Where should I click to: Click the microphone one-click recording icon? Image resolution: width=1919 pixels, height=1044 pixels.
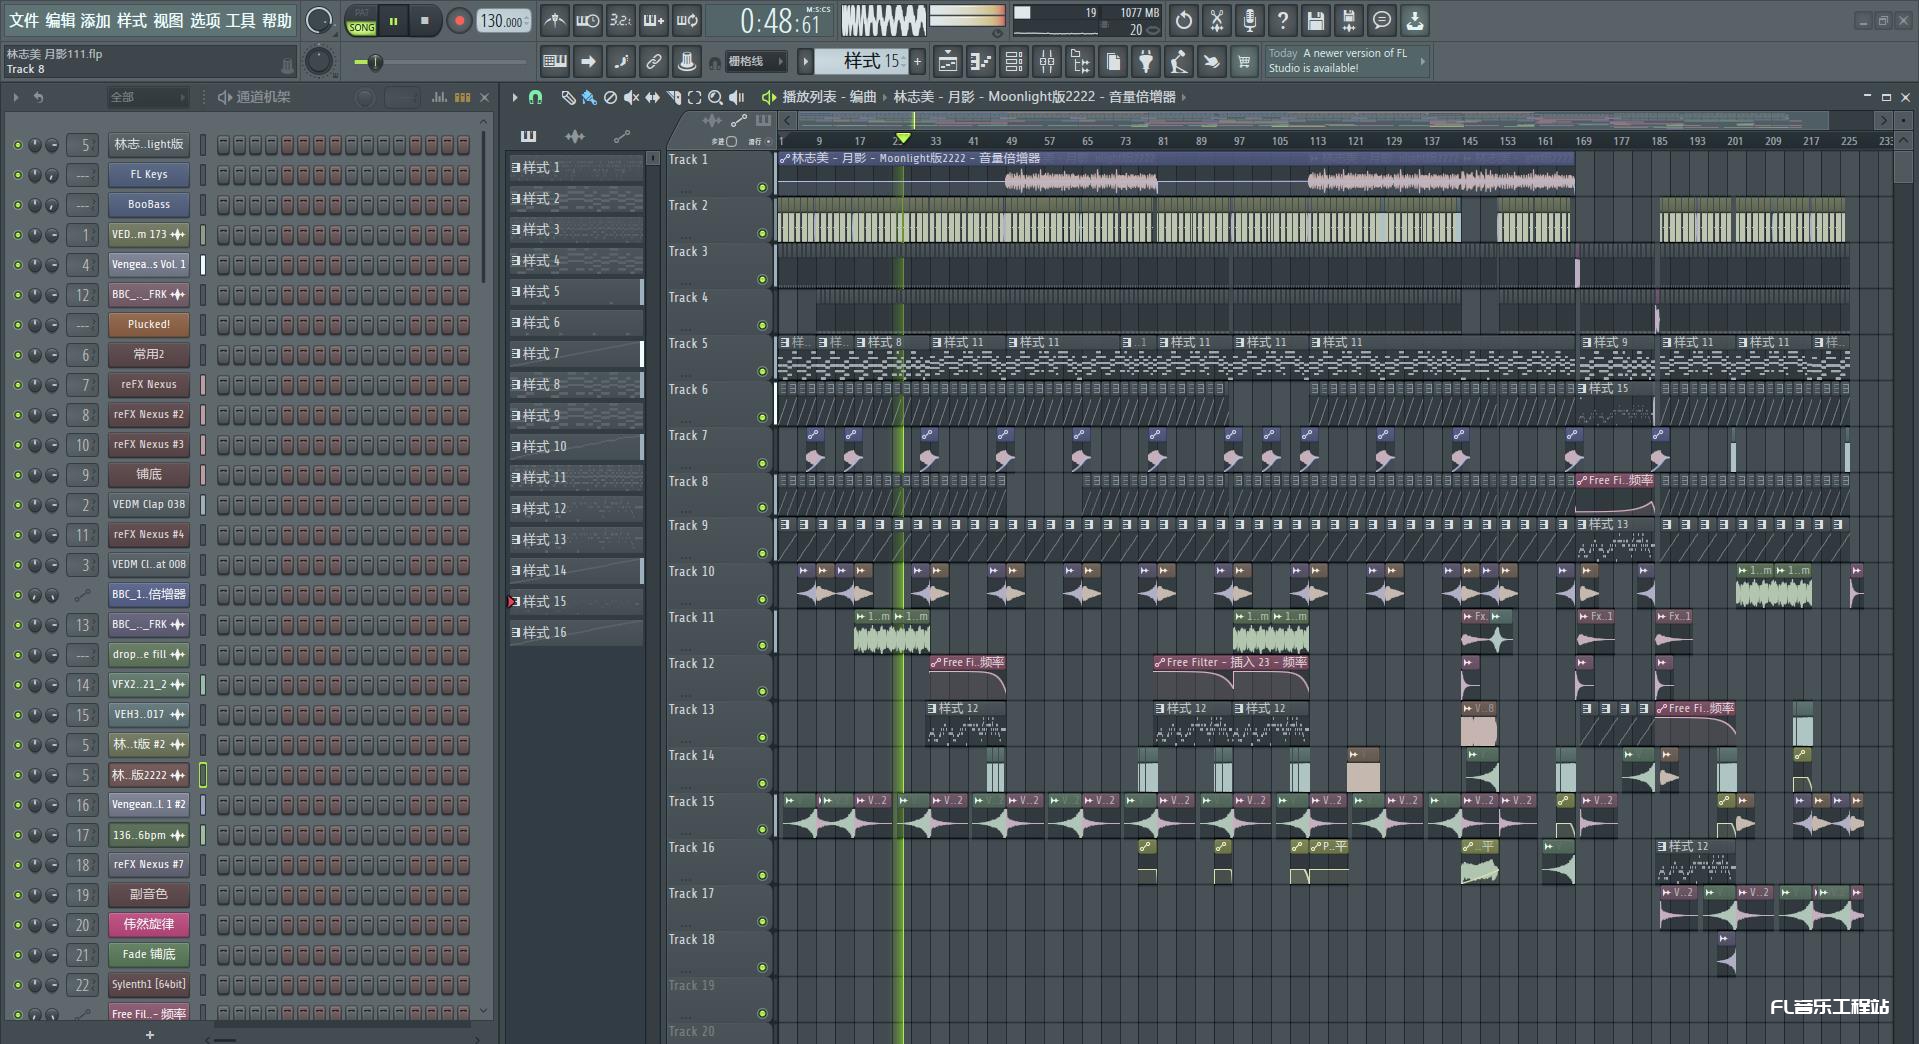click(1250, 20)
